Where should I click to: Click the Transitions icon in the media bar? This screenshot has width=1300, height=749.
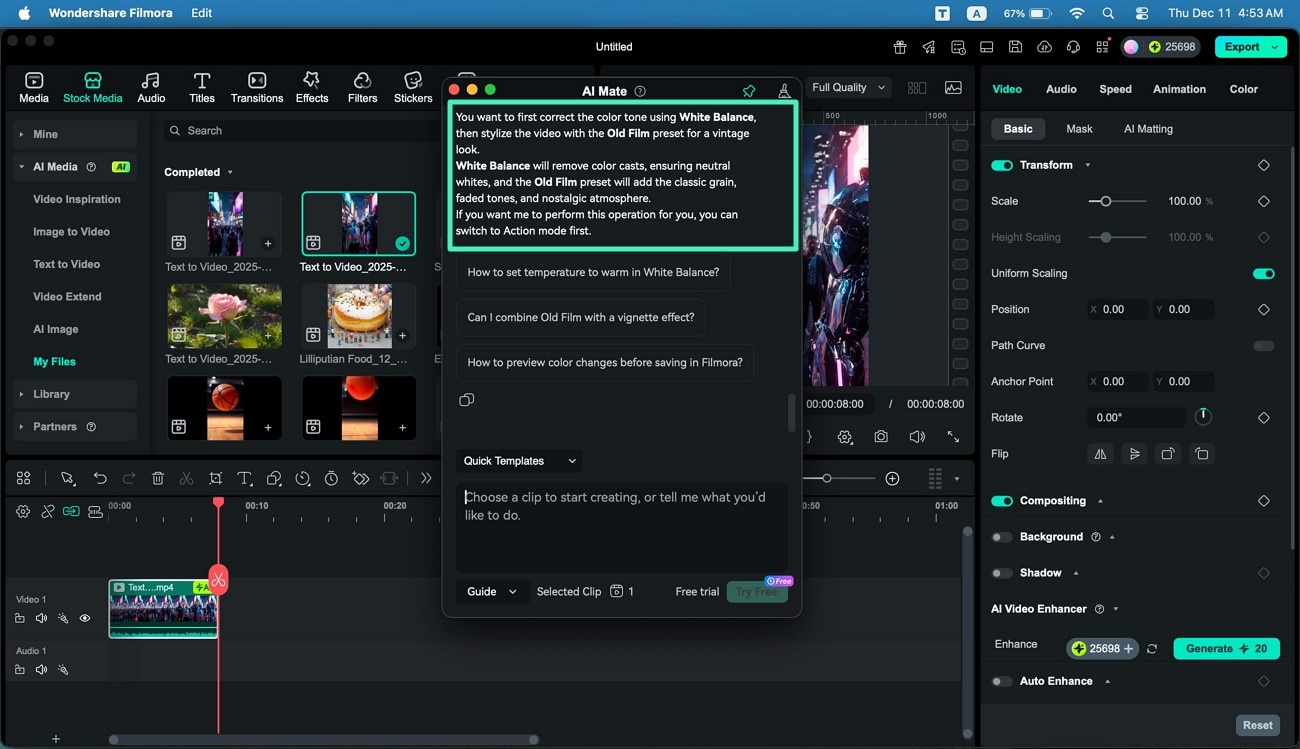click(x=256, y=85)
